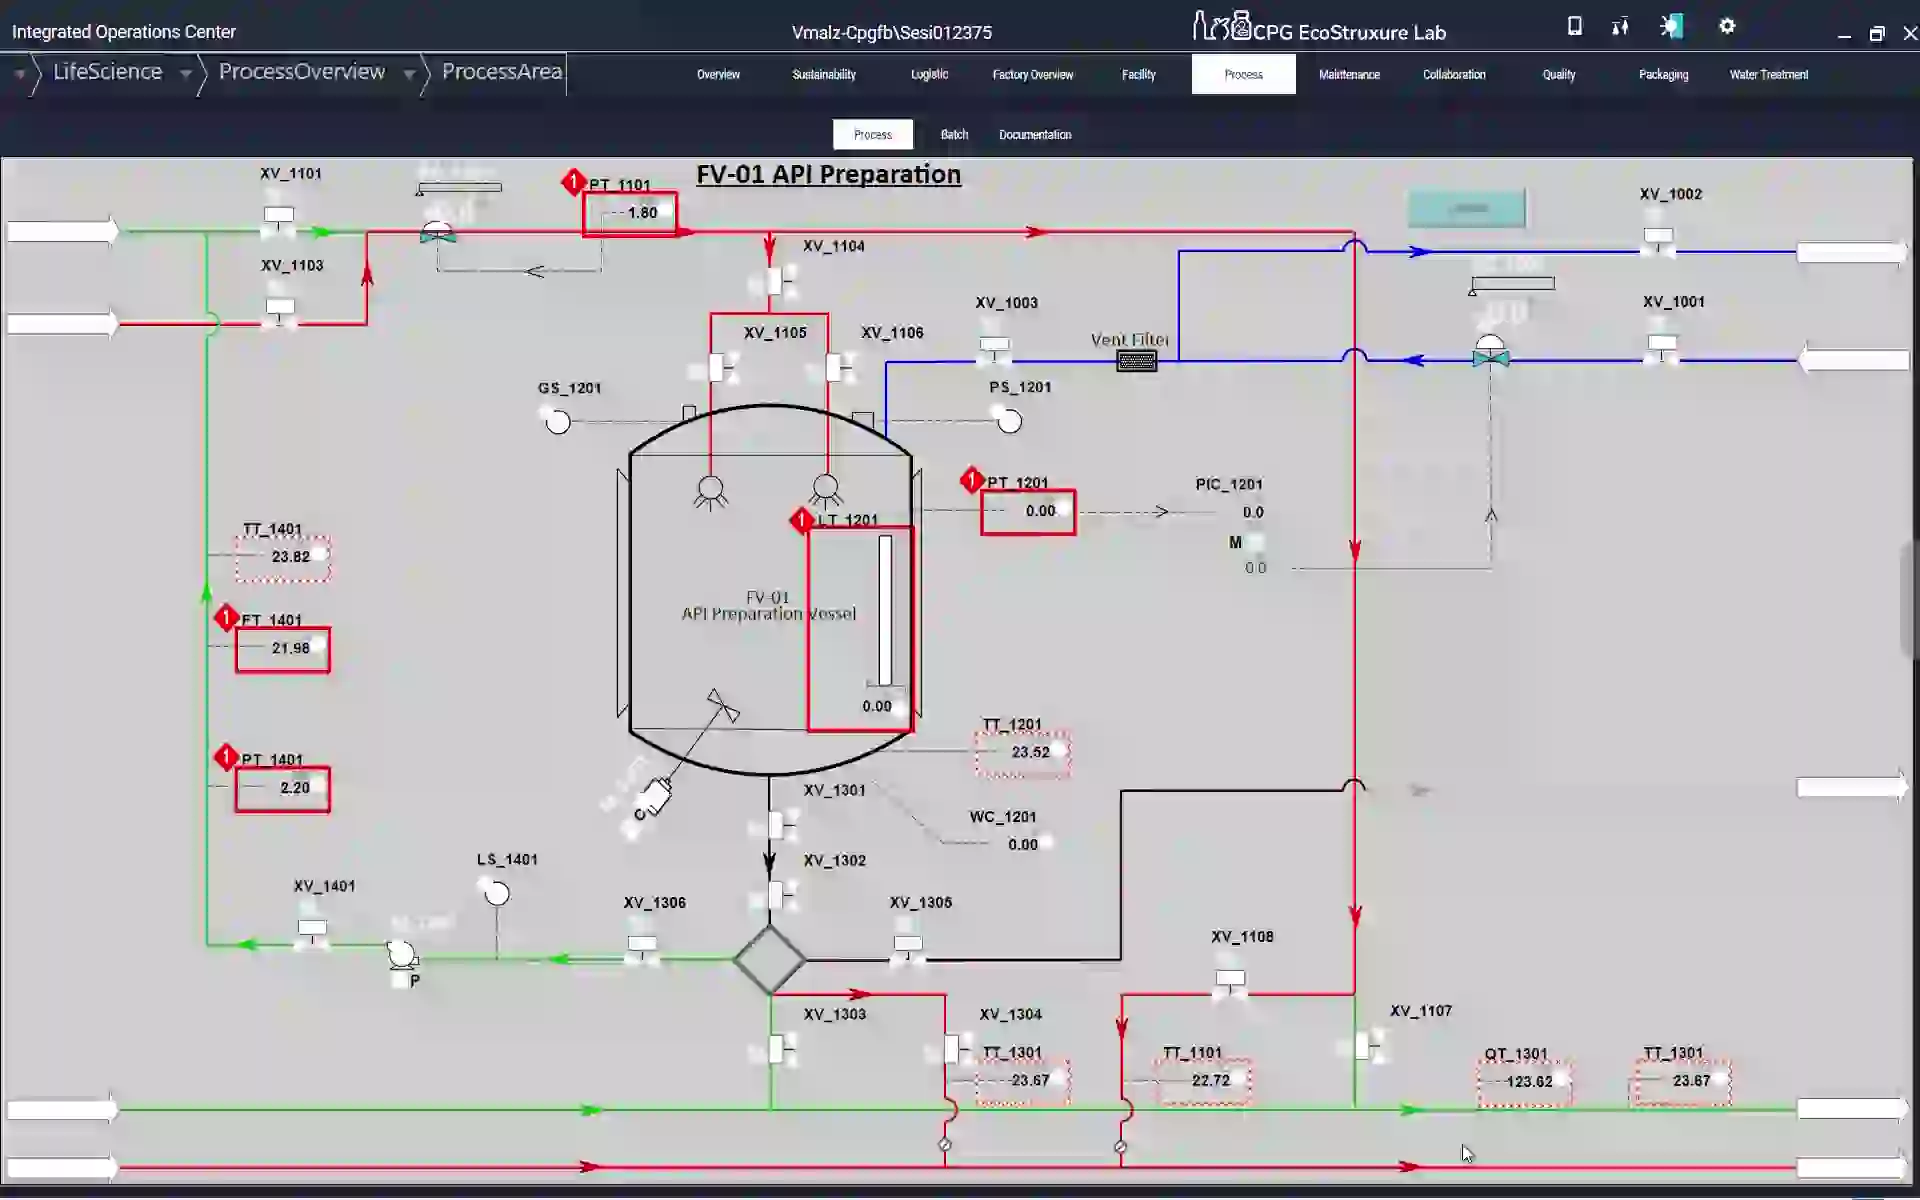Click the PS_1201 sensor circle
The height and width of the screenshot is (1200, 1920).
click(x=1010, y=422)
